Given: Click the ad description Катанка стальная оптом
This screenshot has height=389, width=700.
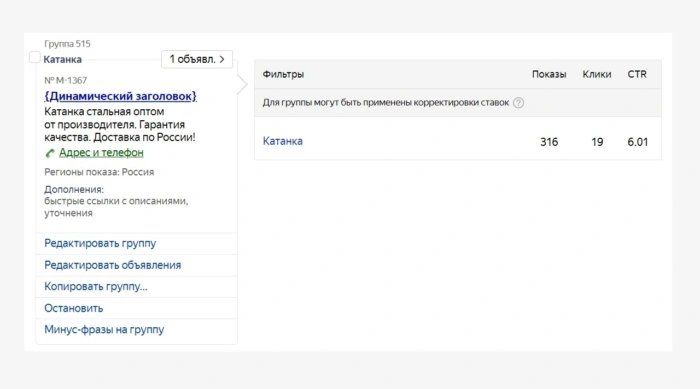Looking at the screenshot, I should point(120,124).
